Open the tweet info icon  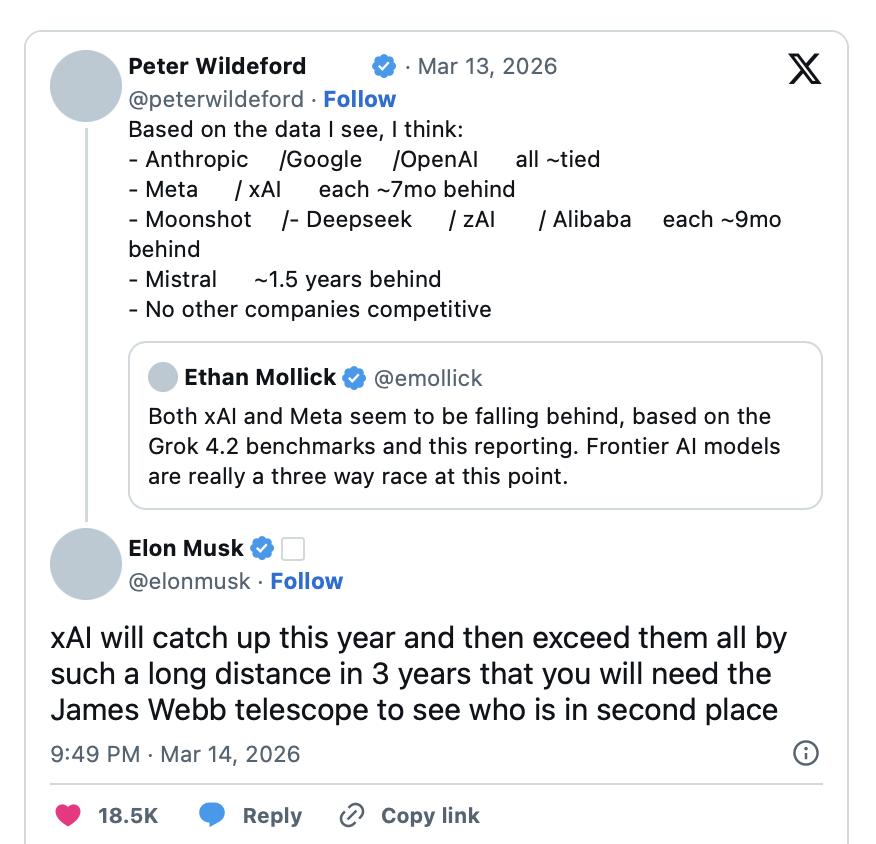tap(805, 753)
